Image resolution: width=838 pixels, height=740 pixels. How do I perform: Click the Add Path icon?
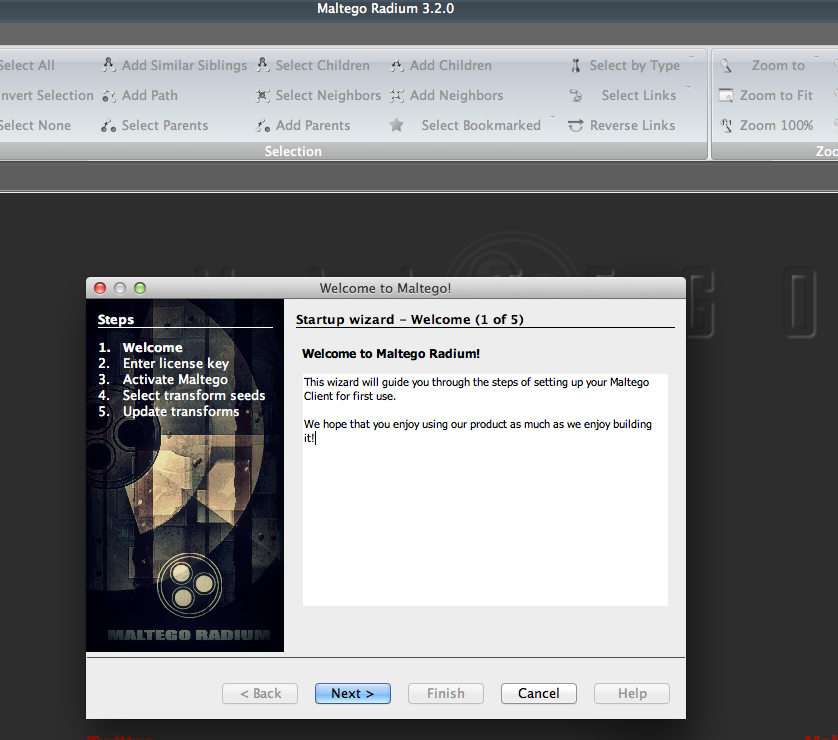pos(108,96)
